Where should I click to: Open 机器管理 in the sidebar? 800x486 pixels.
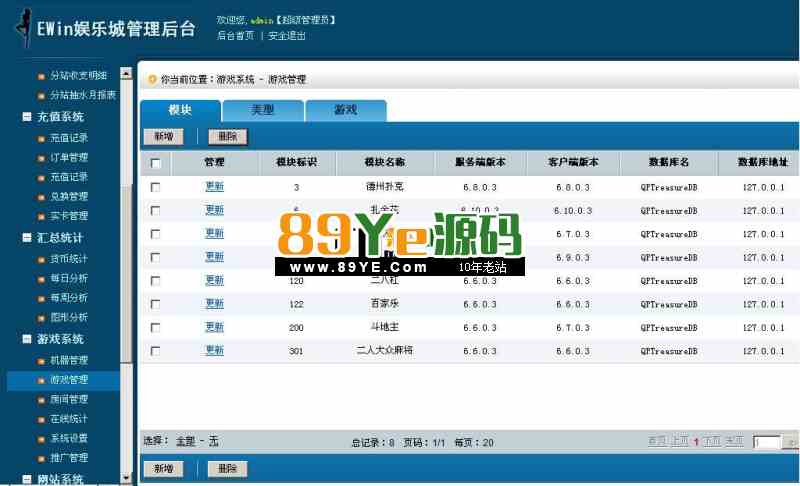click(x=69, y=361)
